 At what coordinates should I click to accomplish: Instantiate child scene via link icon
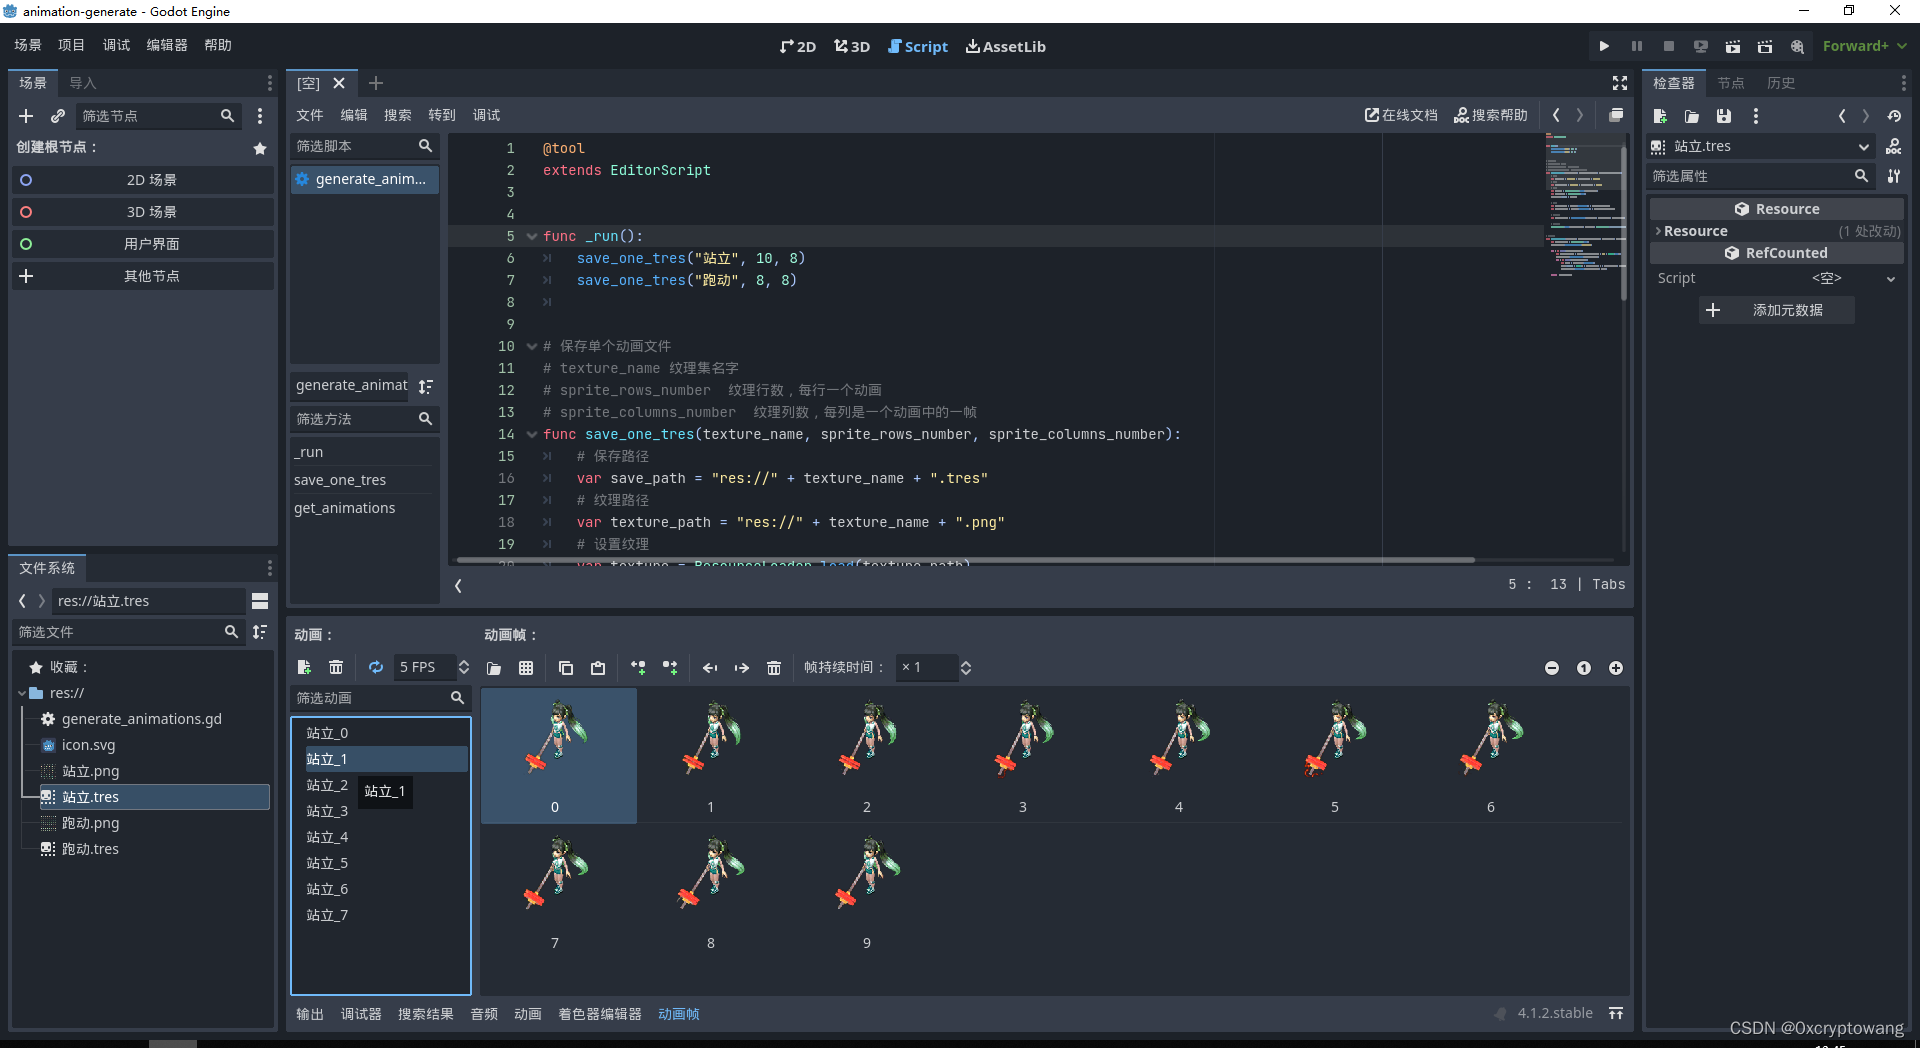[58, 116]
